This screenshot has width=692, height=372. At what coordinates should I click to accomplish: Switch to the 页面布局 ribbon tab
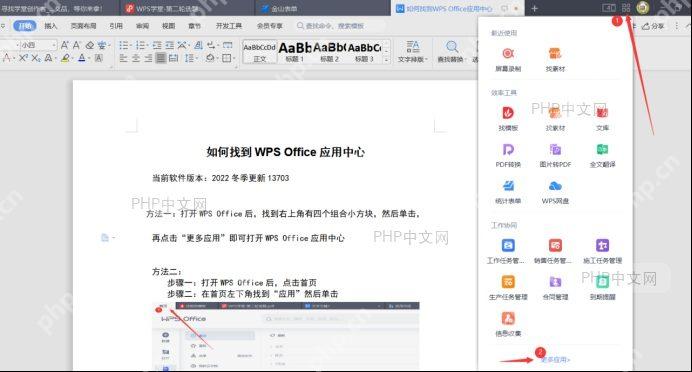[x=83, y=26]
